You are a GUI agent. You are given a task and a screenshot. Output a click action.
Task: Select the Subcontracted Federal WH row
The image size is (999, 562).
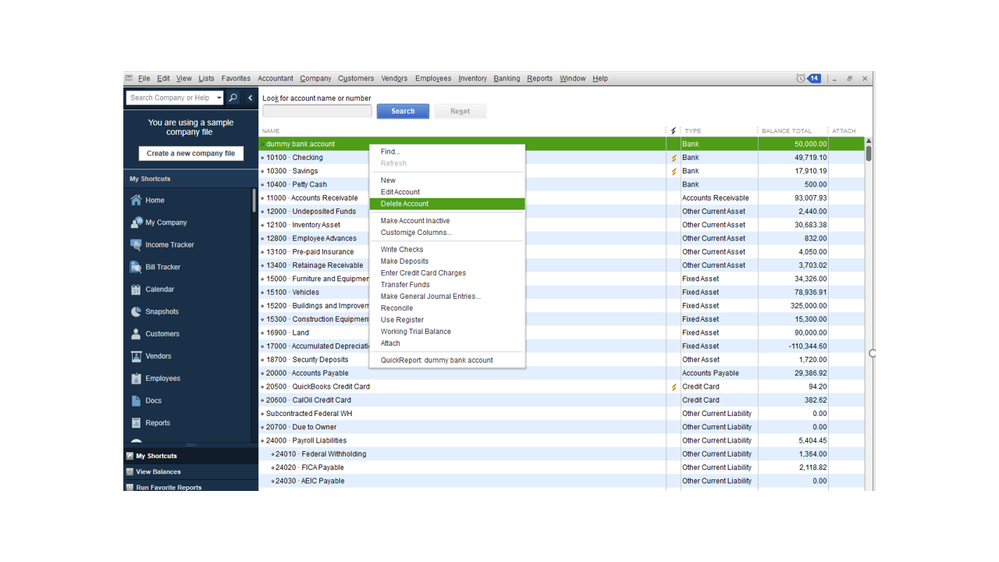tap(561, 414)
